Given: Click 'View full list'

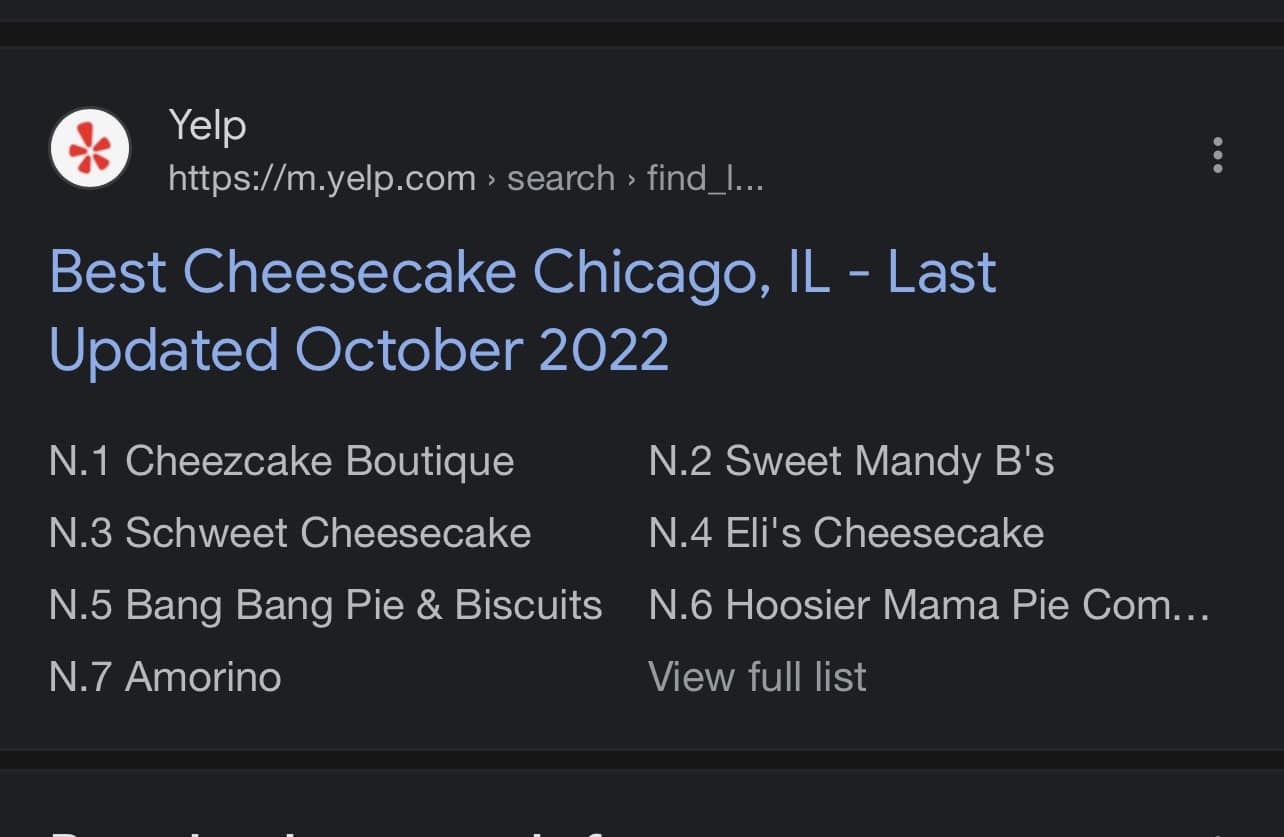Looking at the screenshot, I should coord(757,677).
